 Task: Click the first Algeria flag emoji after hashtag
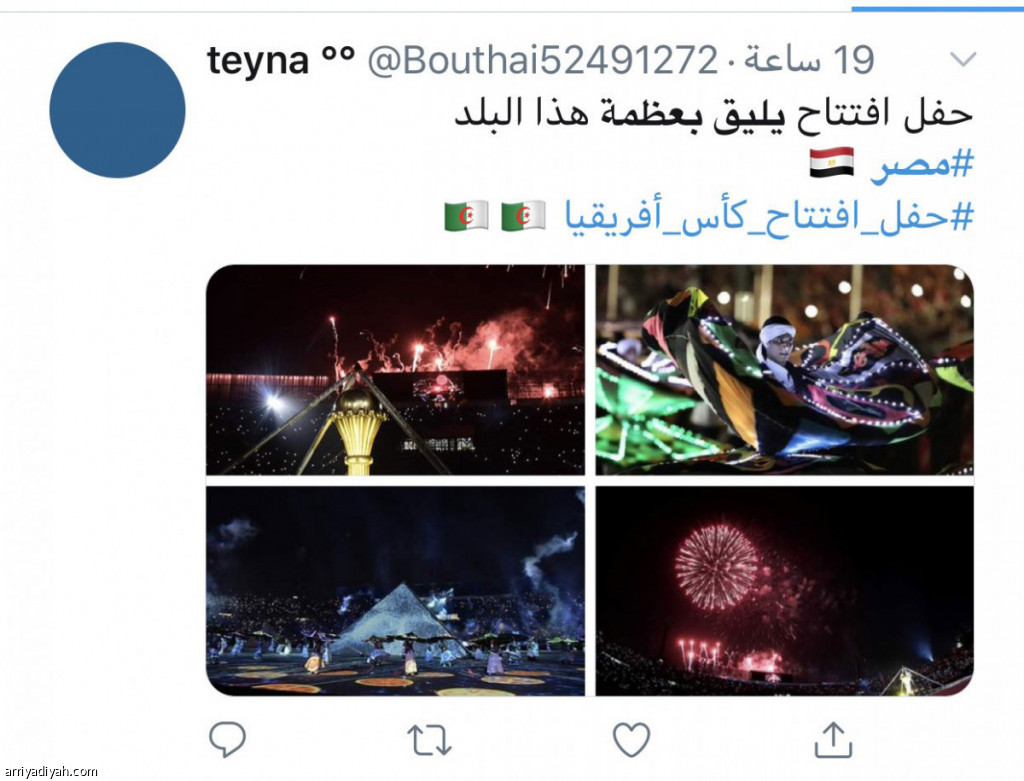point(523,215)
